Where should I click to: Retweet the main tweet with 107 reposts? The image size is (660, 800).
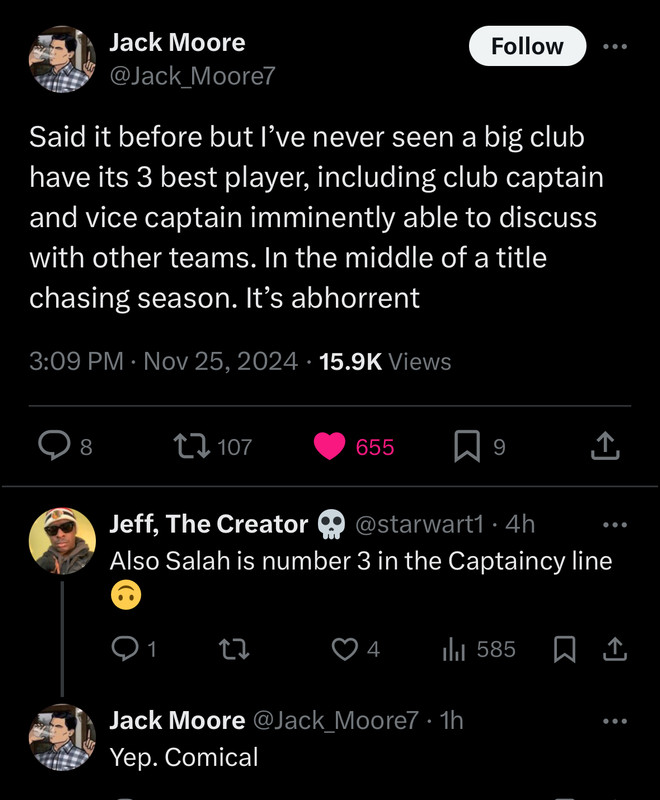(x=191, y=445)
